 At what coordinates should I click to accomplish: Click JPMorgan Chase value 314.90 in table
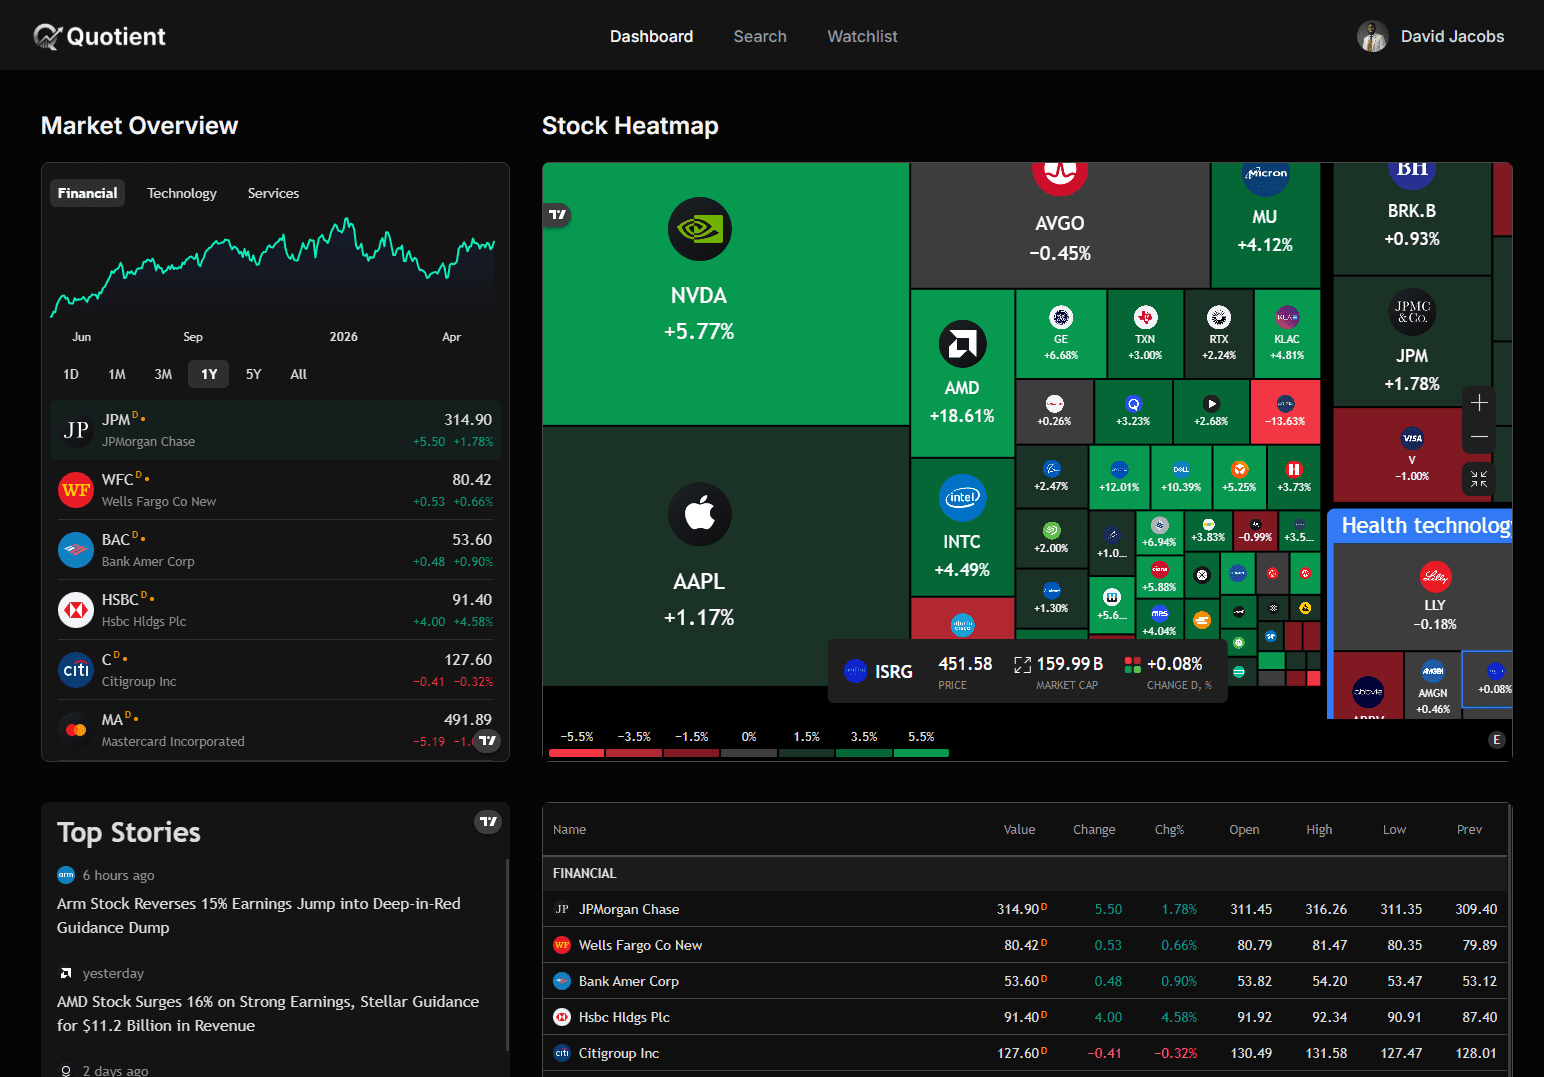click(x=1018, y=909)
